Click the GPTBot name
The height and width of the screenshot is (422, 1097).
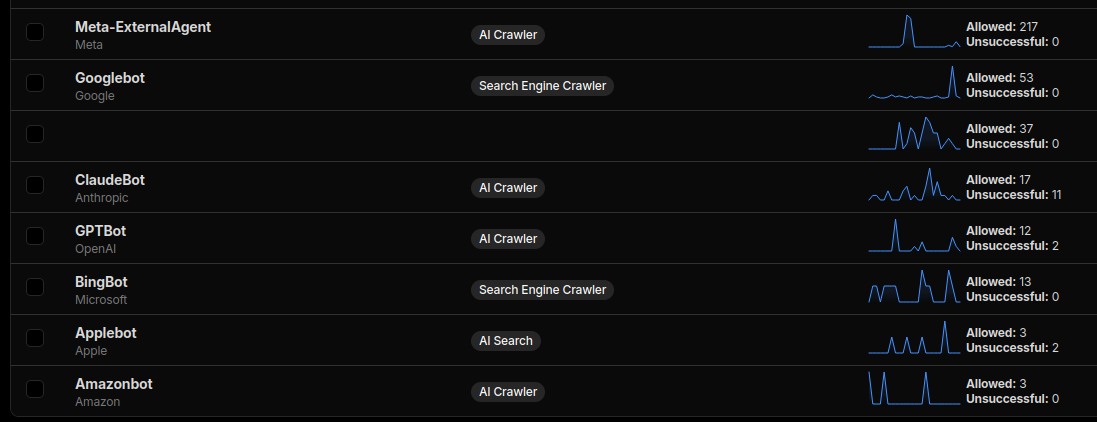tap(100, 231)
